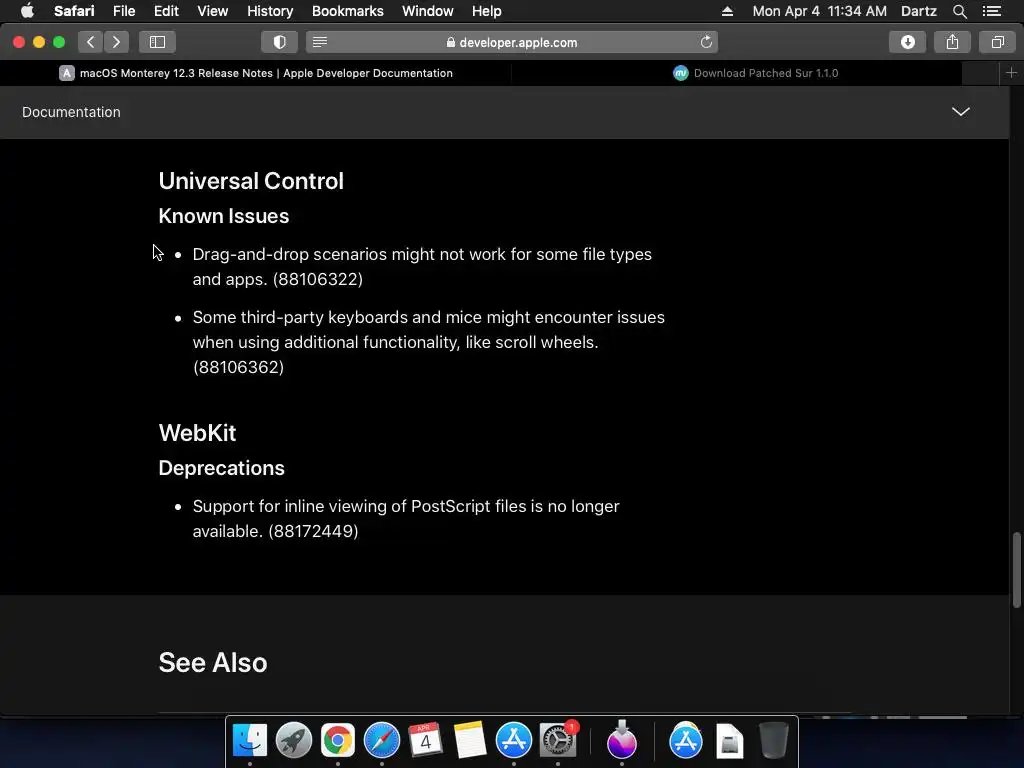Open the File menu
Image resolution: width=1024 pixels, height=768 pixels.
(x=124, y=11)
